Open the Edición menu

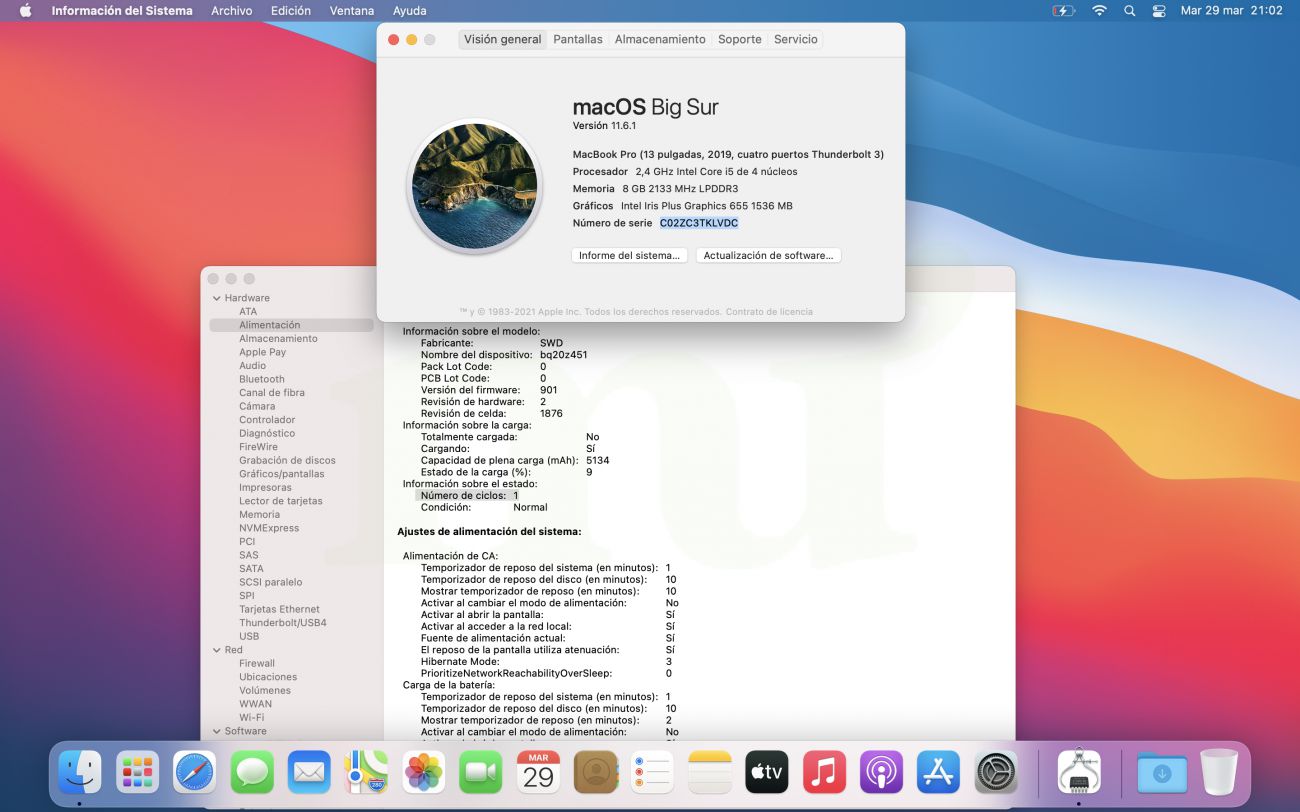[290, 11]
